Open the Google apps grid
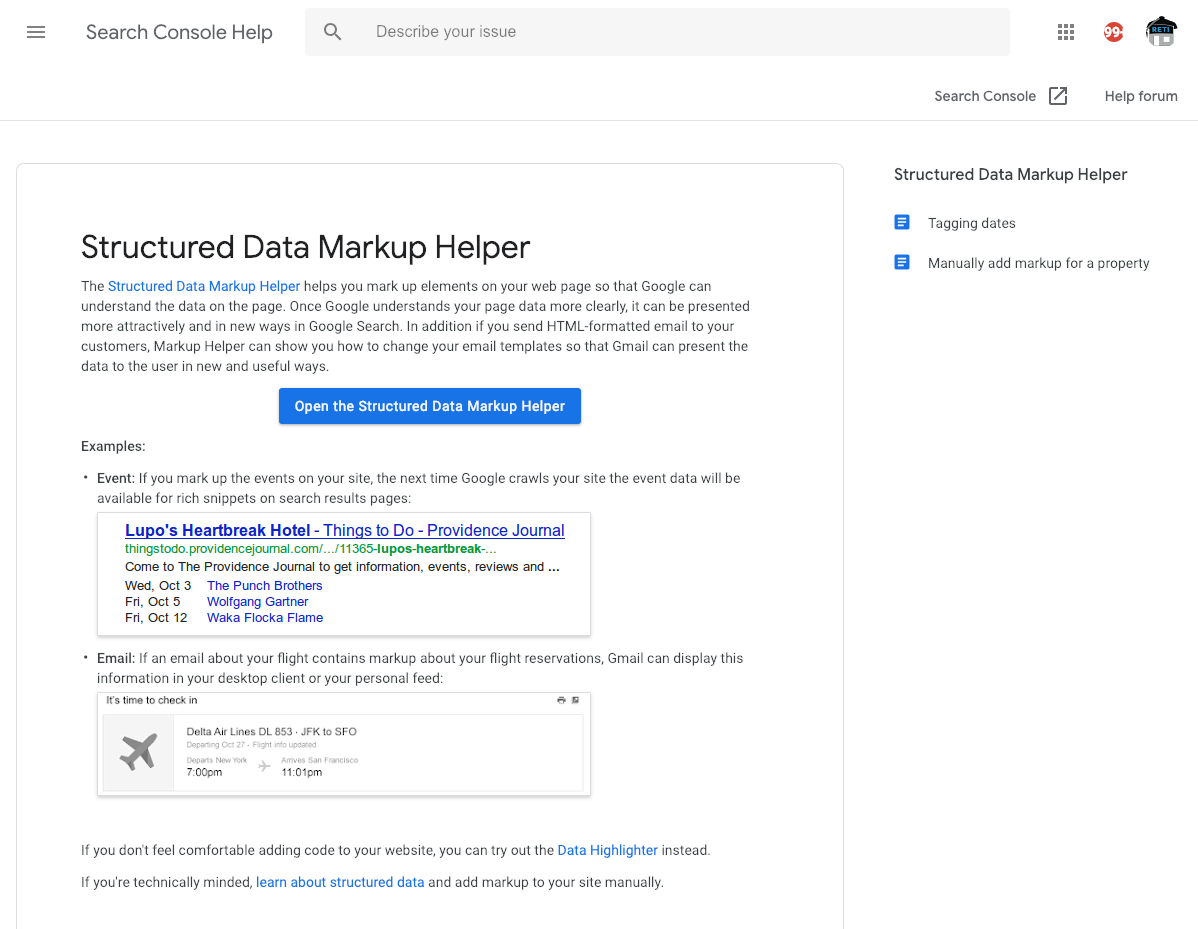 [x=1066, y=32]
